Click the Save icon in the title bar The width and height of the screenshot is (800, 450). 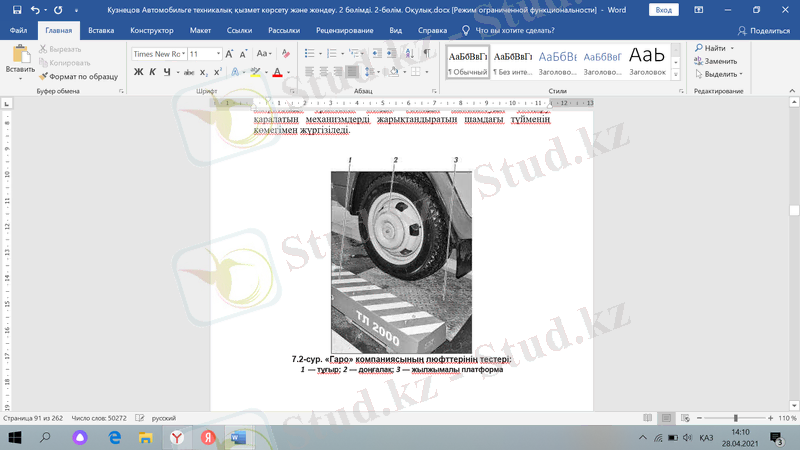(x=15, y=9)
